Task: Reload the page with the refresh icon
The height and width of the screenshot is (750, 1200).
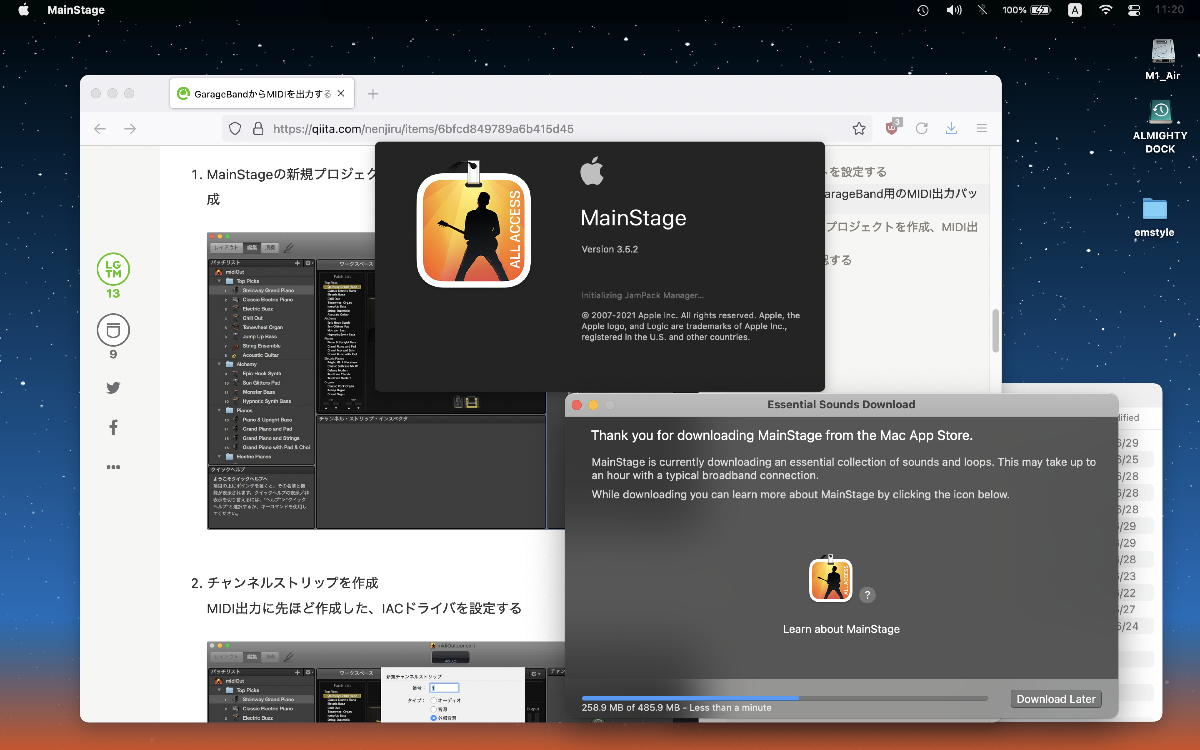Action: pos(922,128)
